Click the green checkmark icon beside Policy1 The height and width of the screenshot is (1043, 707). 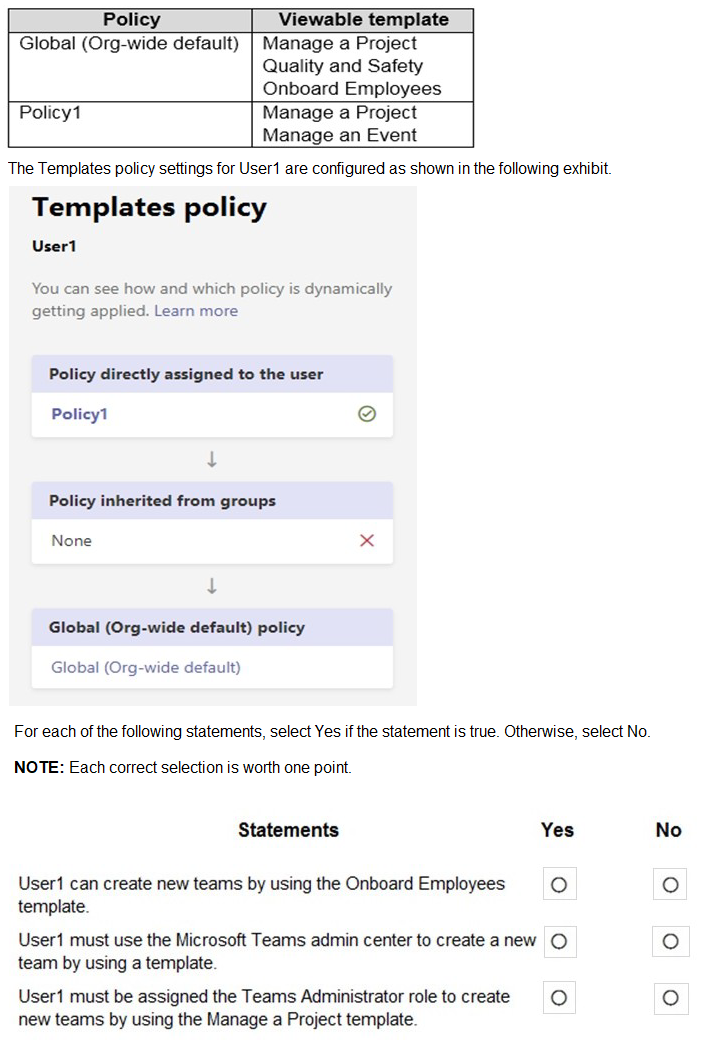click(x=367, y=414)
